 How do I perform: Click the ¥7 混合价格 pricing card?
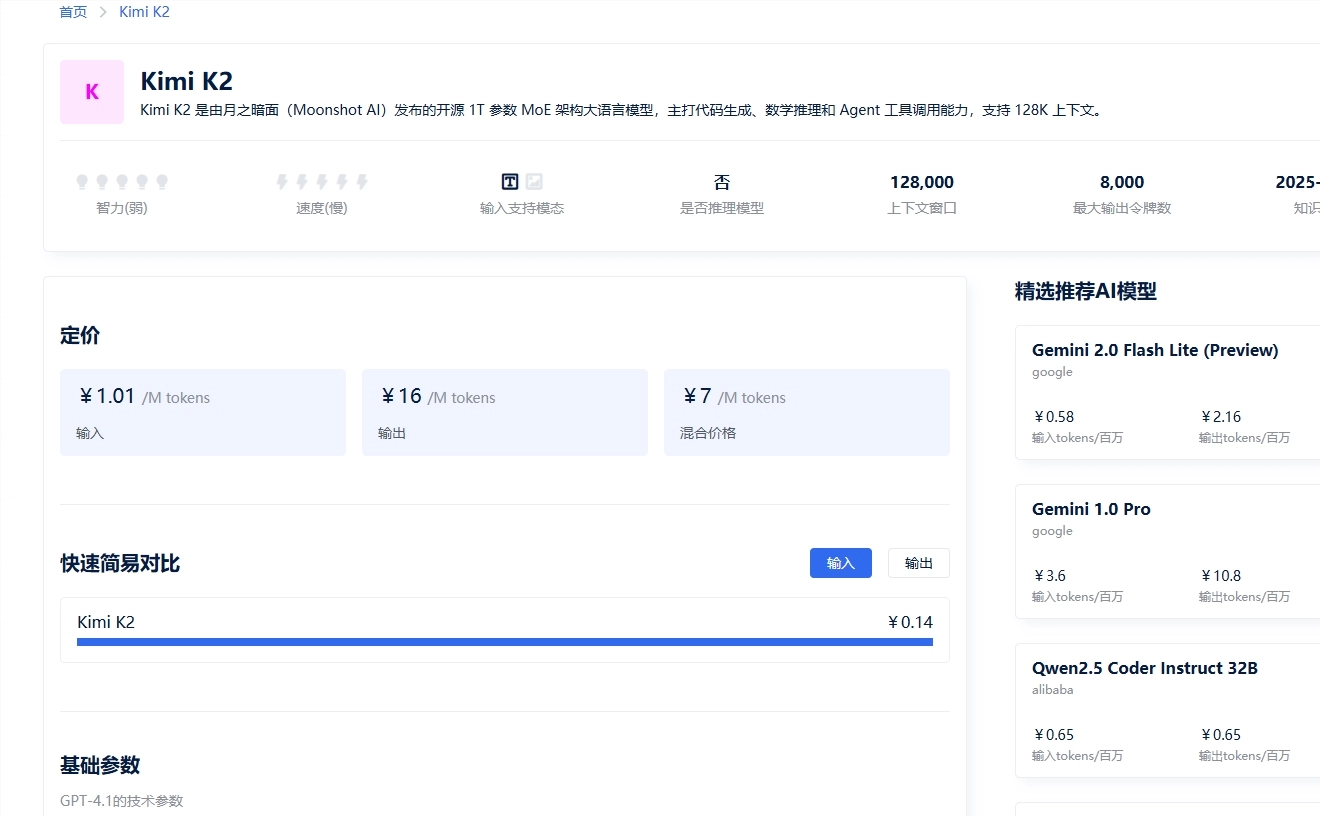pos(807,412)
